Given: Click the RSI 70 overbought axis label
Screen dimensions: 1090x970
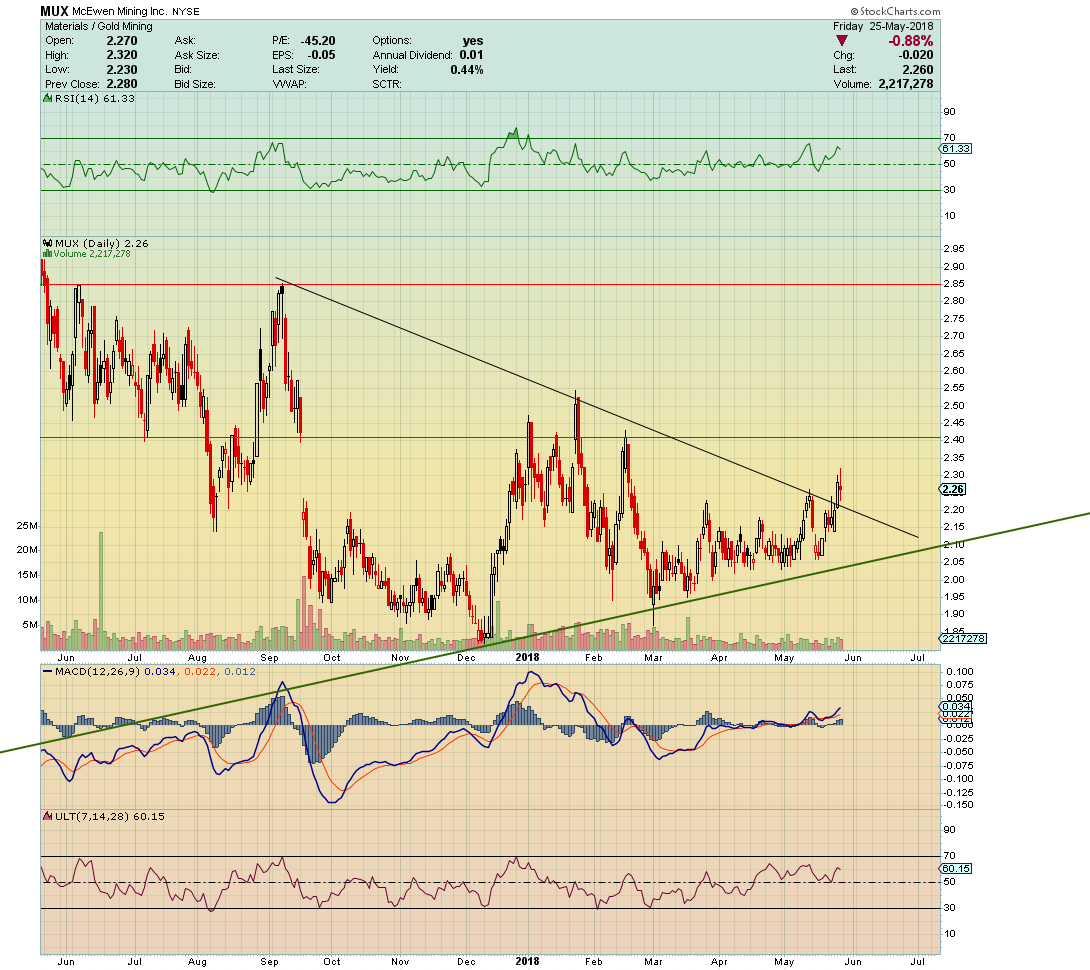Looking at the screenshot, I should click(950, 138).
